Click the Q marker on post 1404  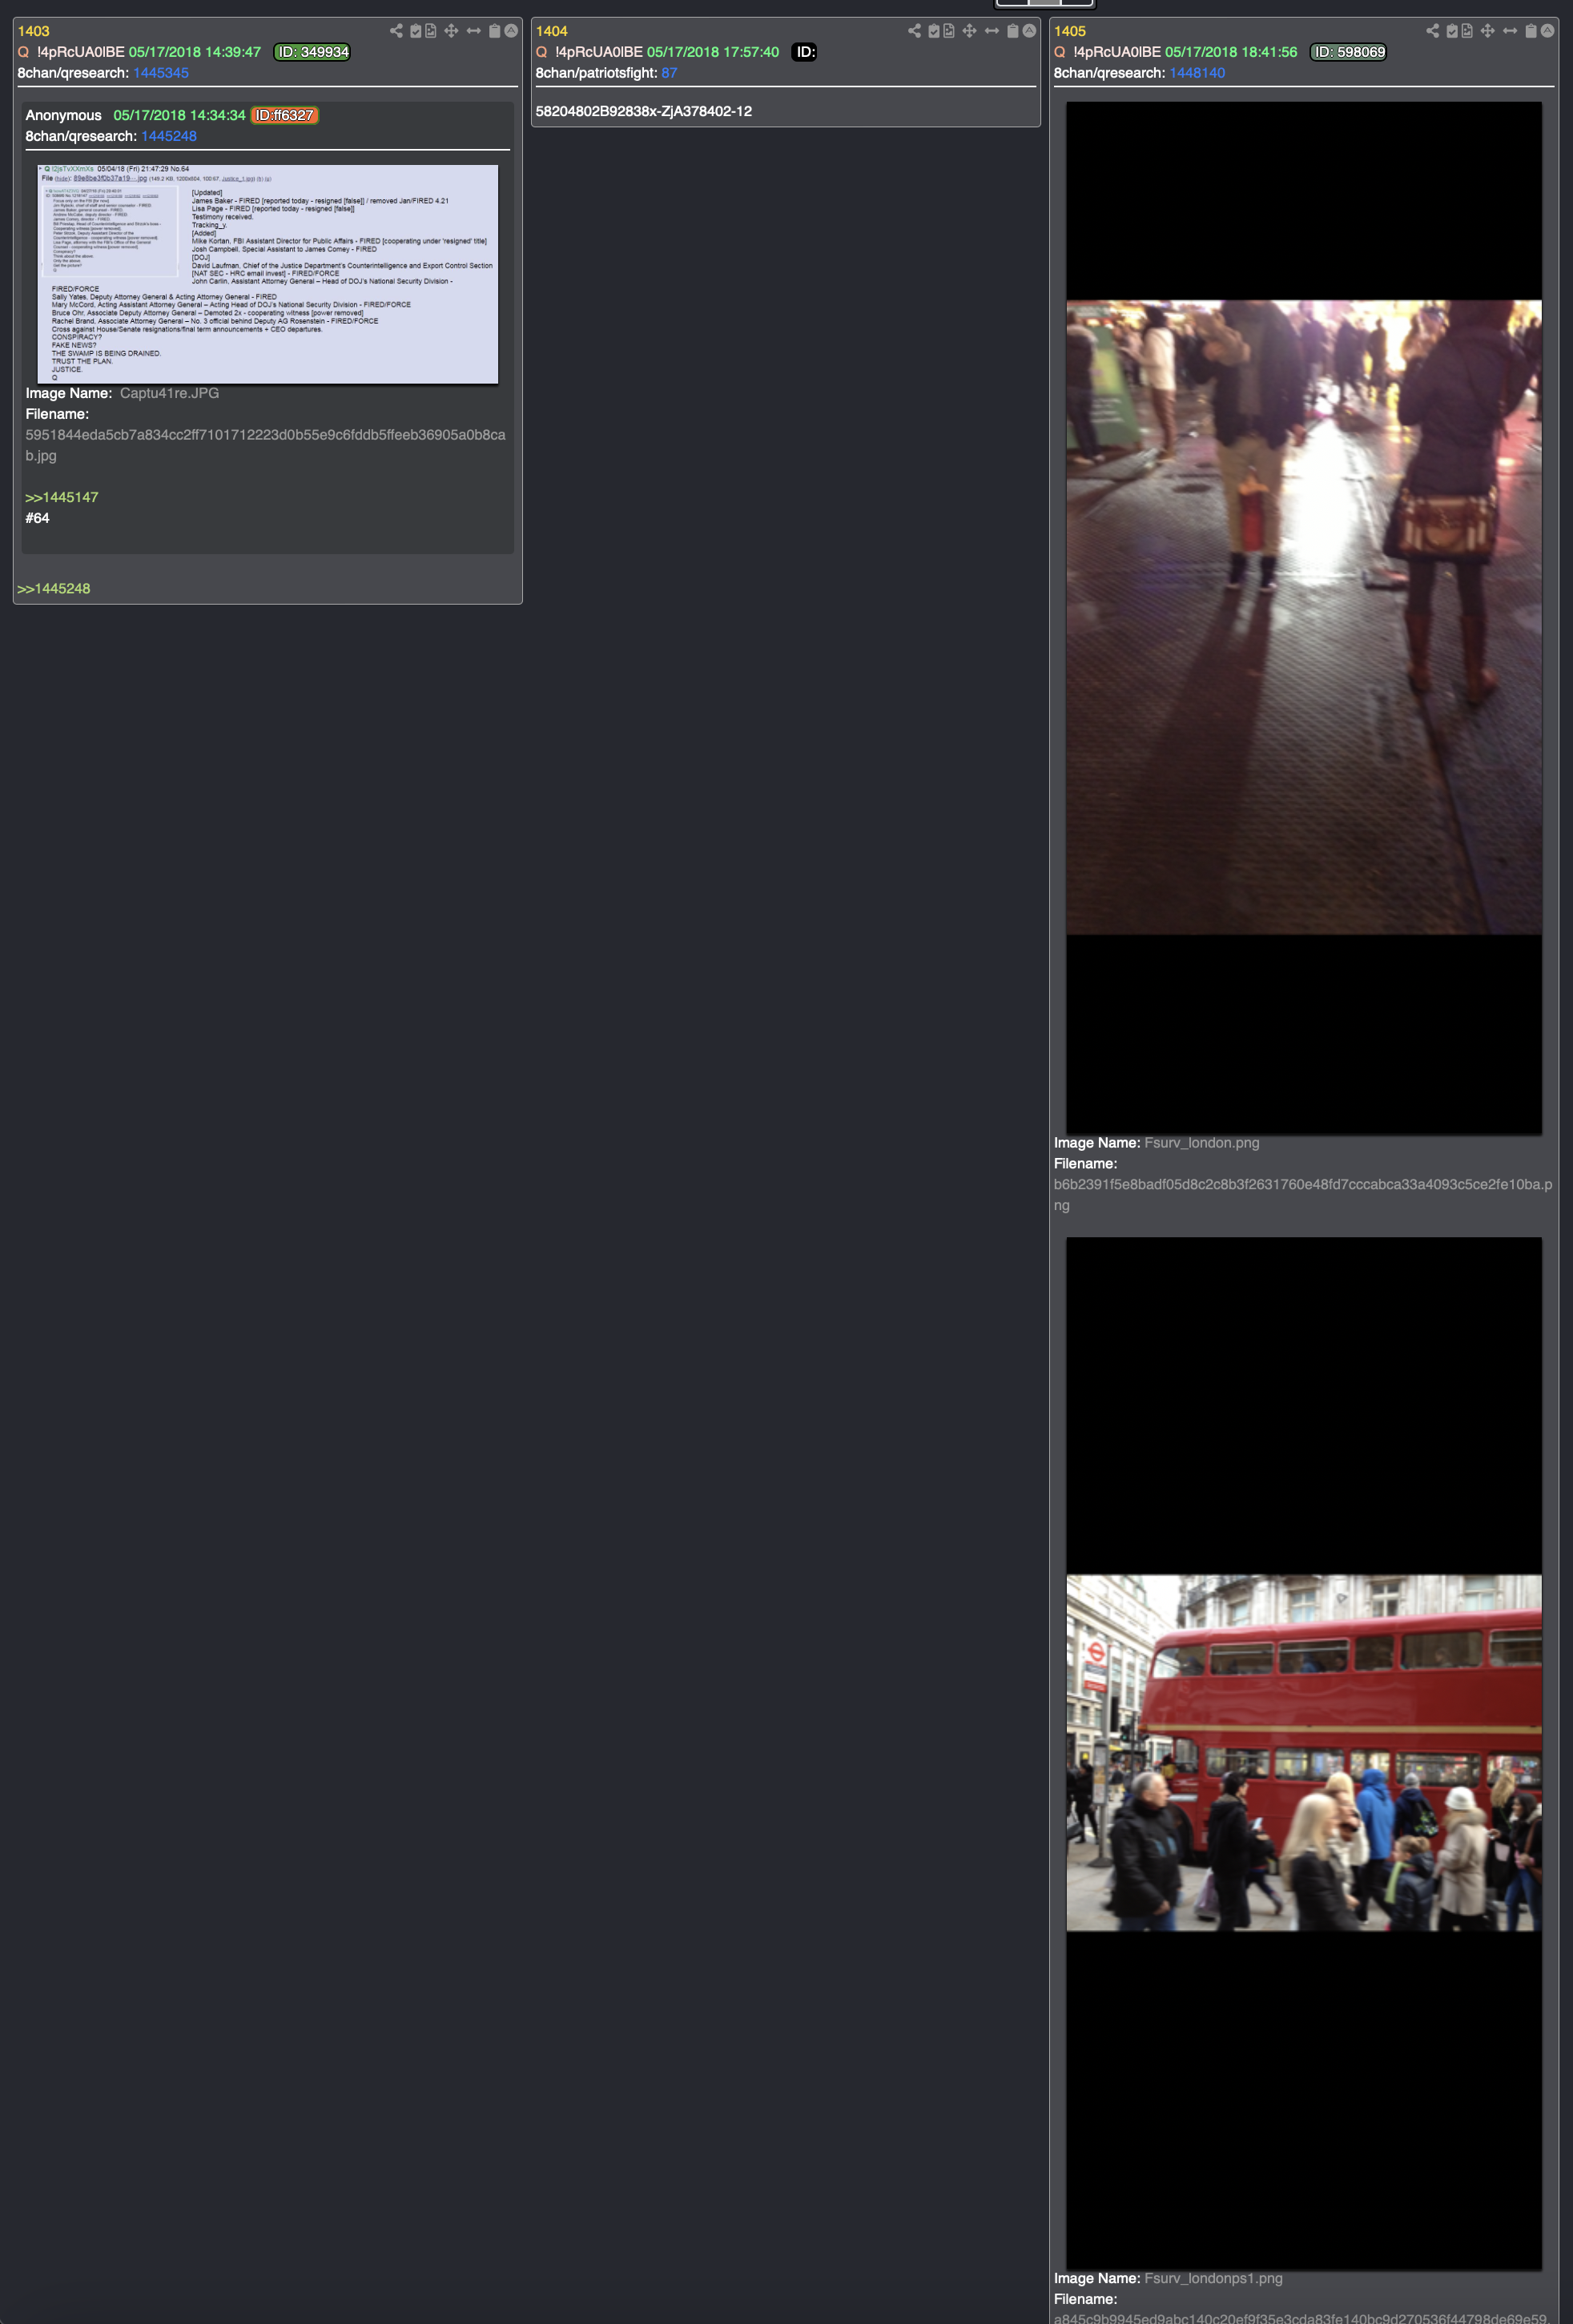tap(541, 52)
